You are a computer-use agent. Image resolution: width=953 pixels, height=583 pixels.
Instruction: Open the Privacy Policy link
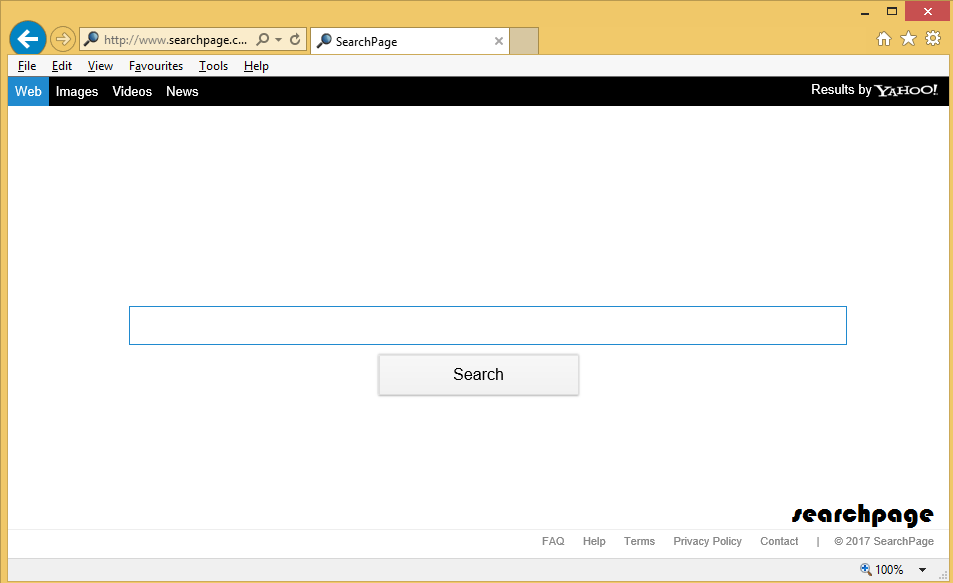pyautogui.click(x=707, y=541)
